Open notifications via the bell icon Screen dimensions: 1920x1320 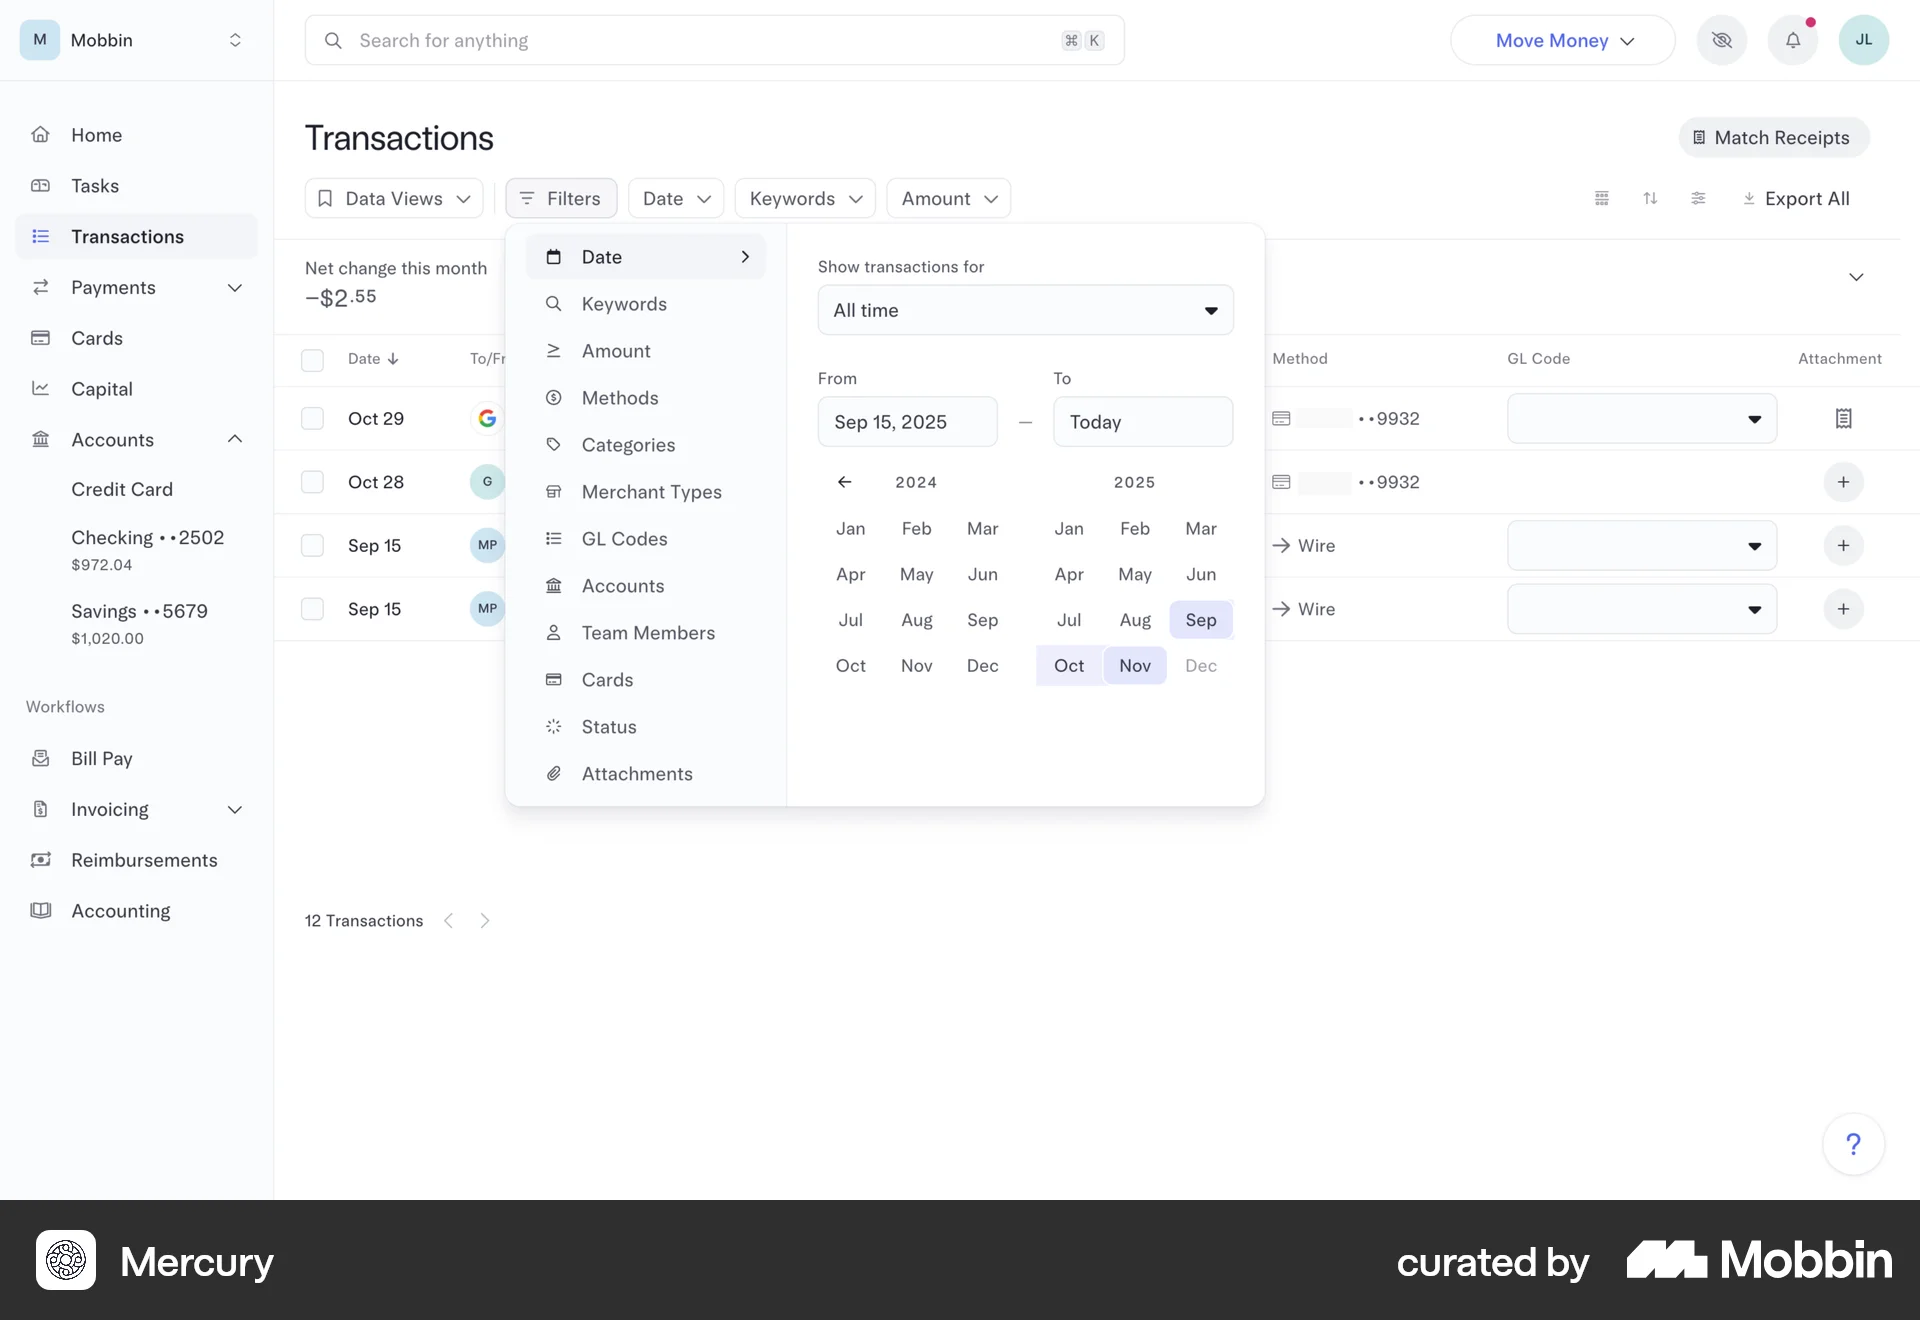click(1793, 40)
